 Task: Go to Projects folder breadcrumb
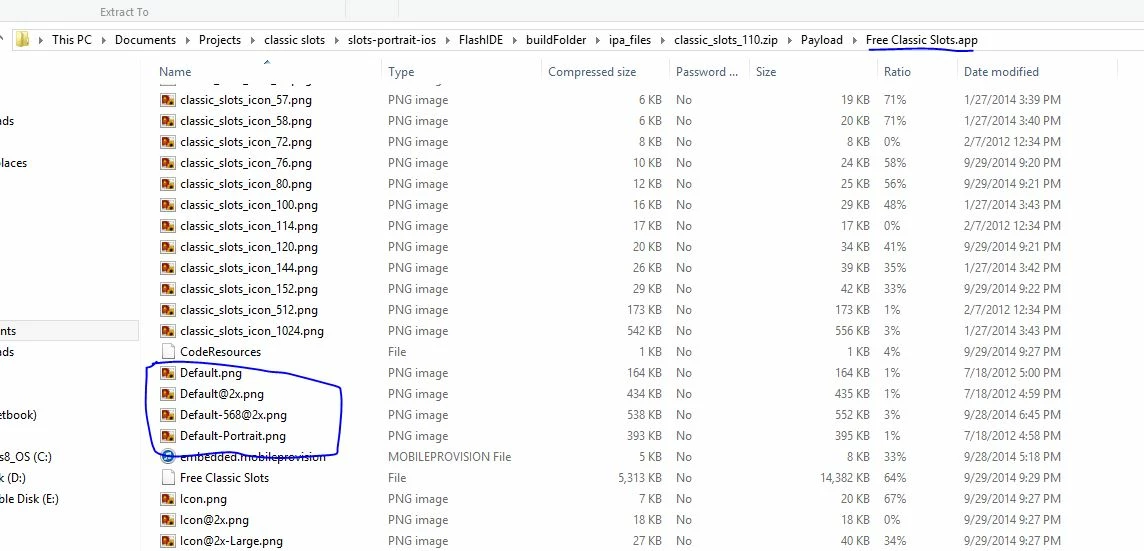[220, 40]
